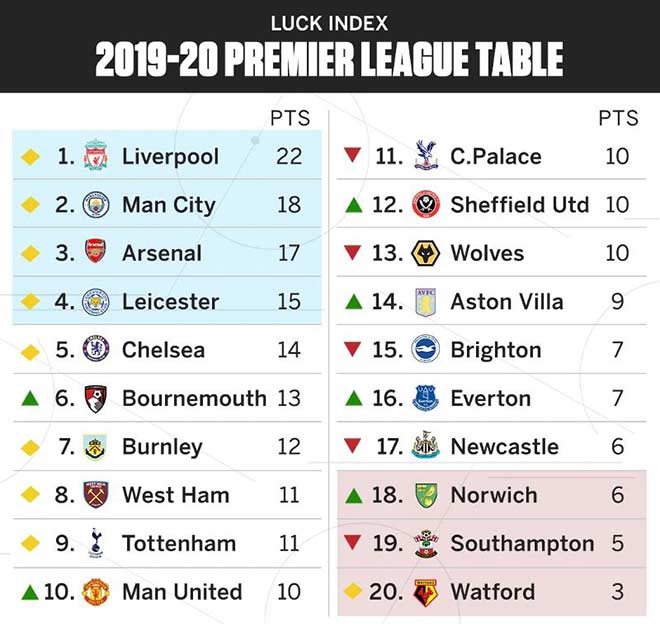
Task: Click the Tottenham cockerel crest
Action: point(96,543)
